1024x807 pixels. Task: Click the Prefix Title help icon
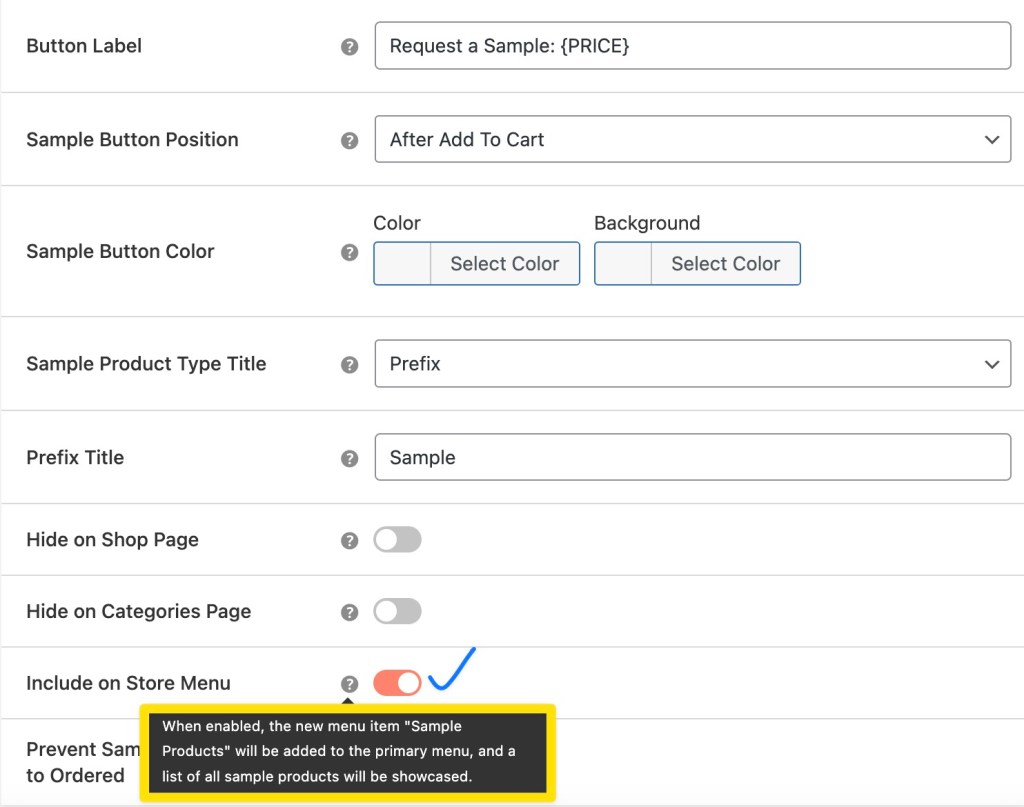pyautogui.click(x=349, y=457)
